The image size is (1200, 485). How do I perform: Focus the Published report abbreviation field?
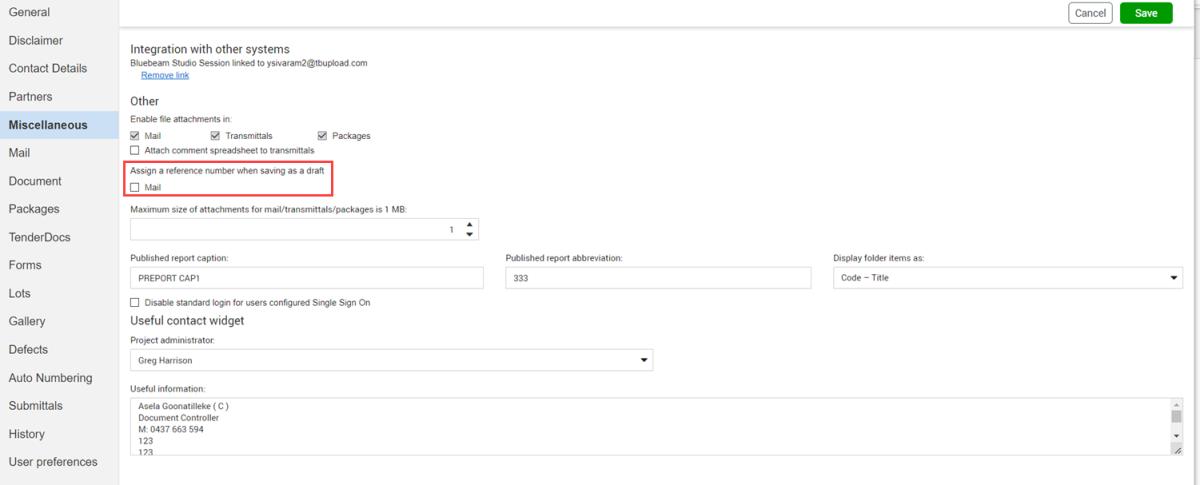tap(658, 278)
